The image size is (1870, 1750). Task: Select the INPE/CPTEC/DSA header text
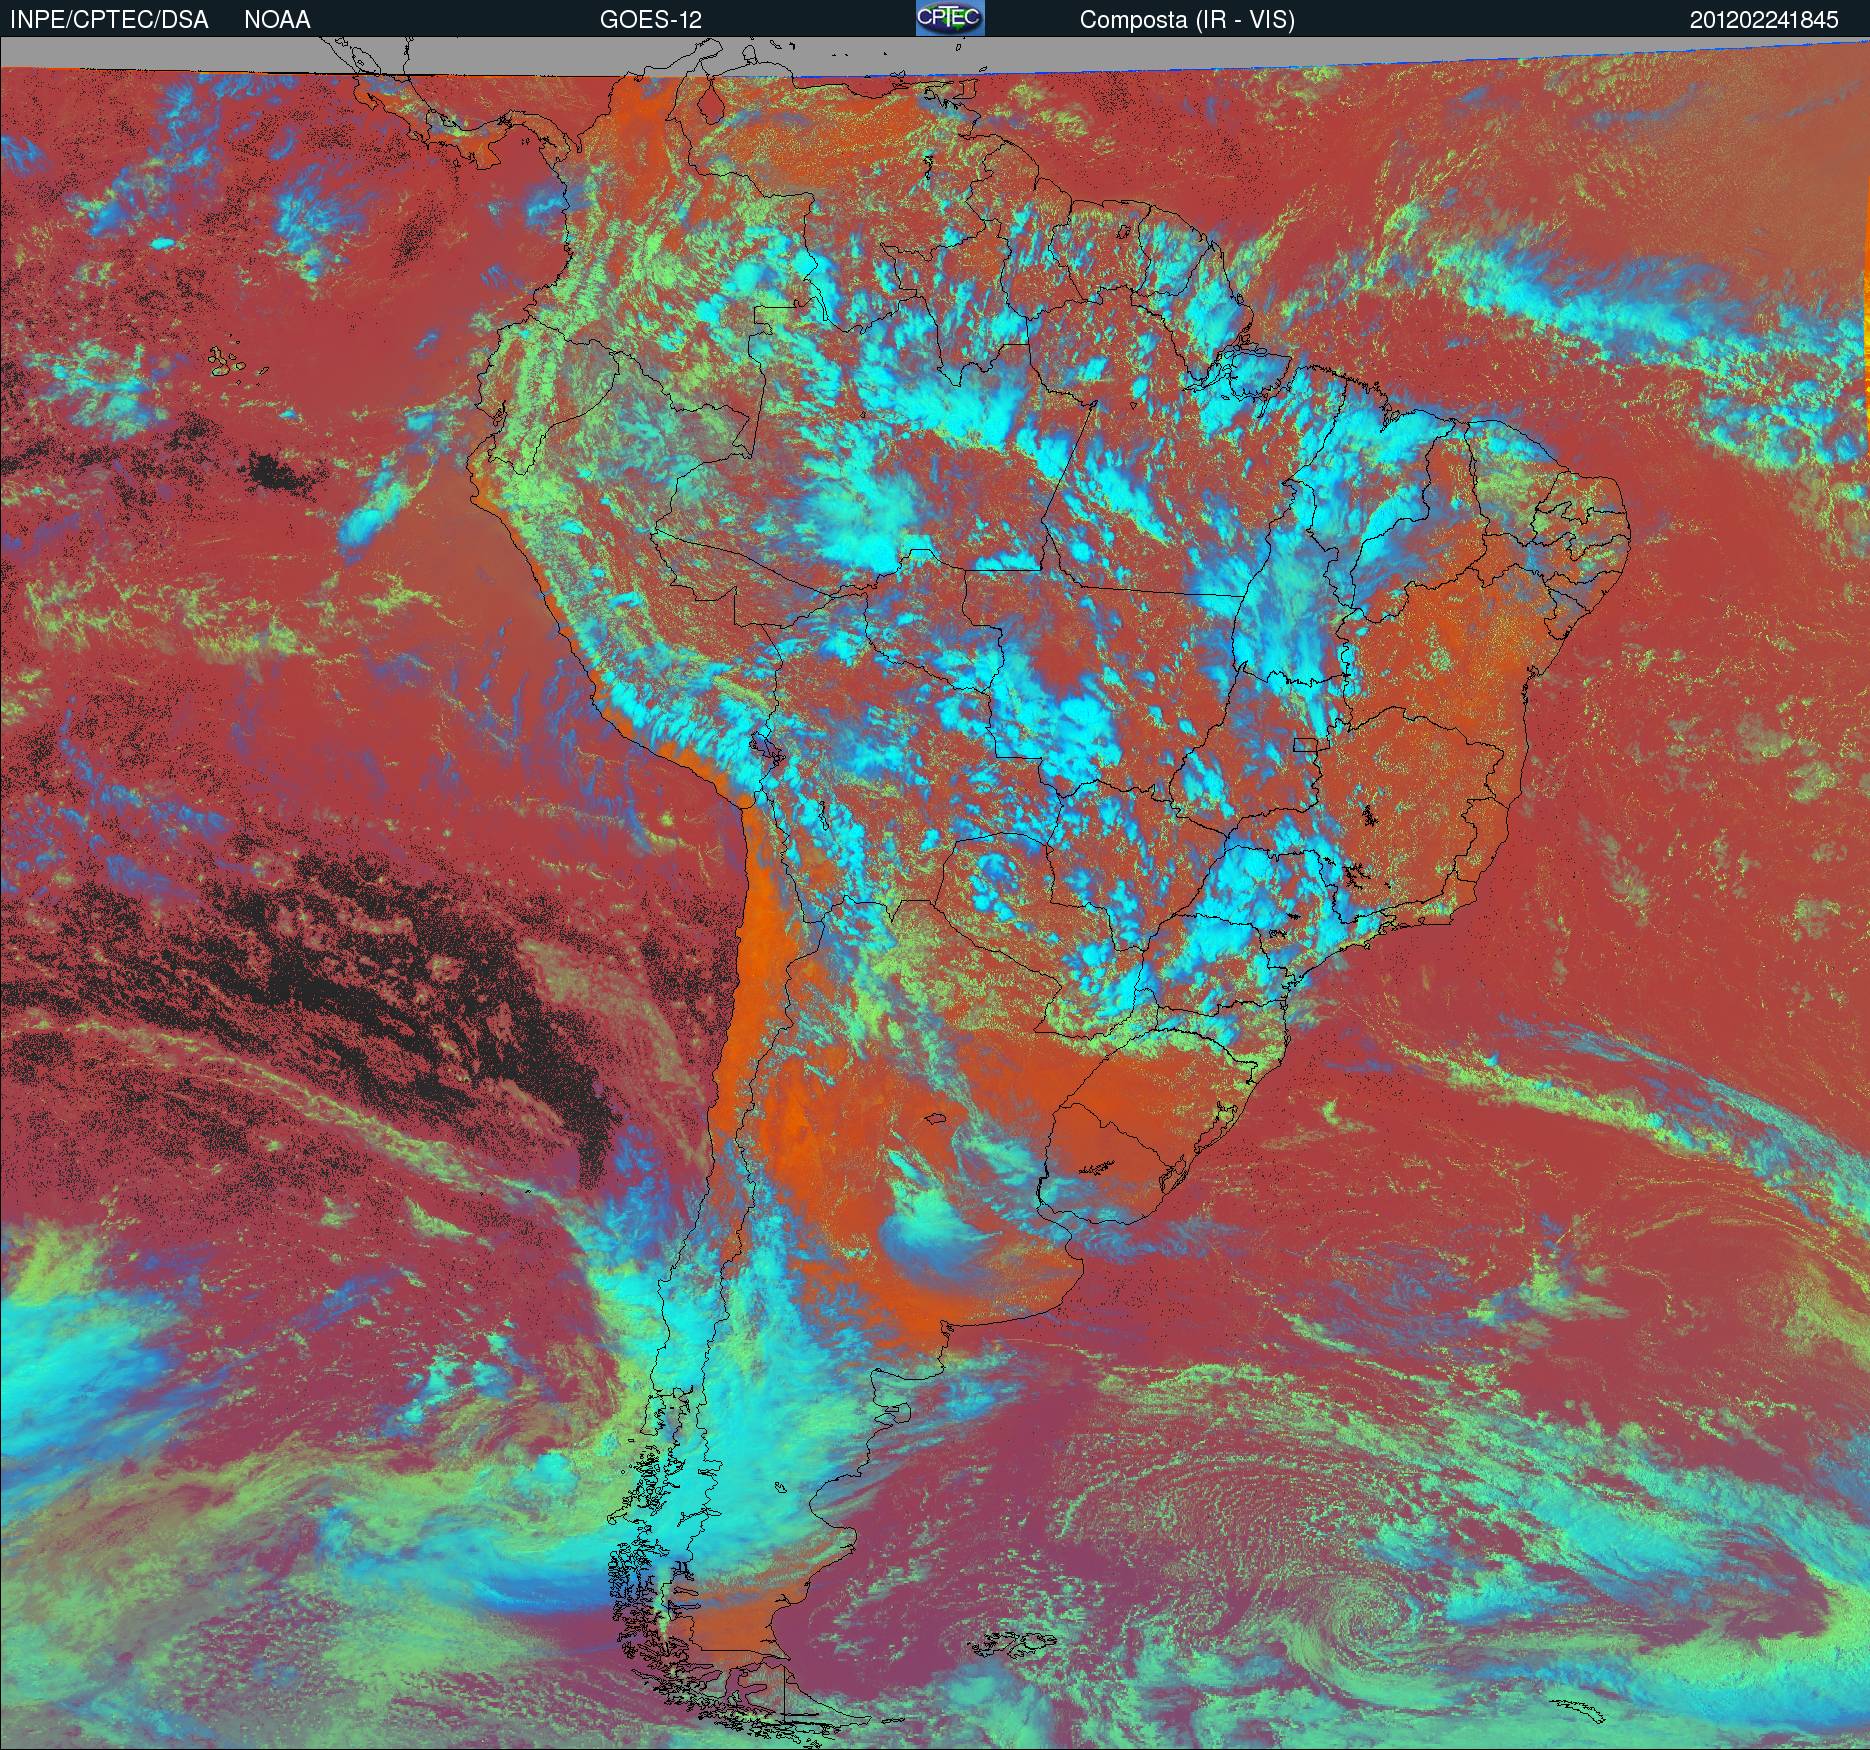point(109,20)
